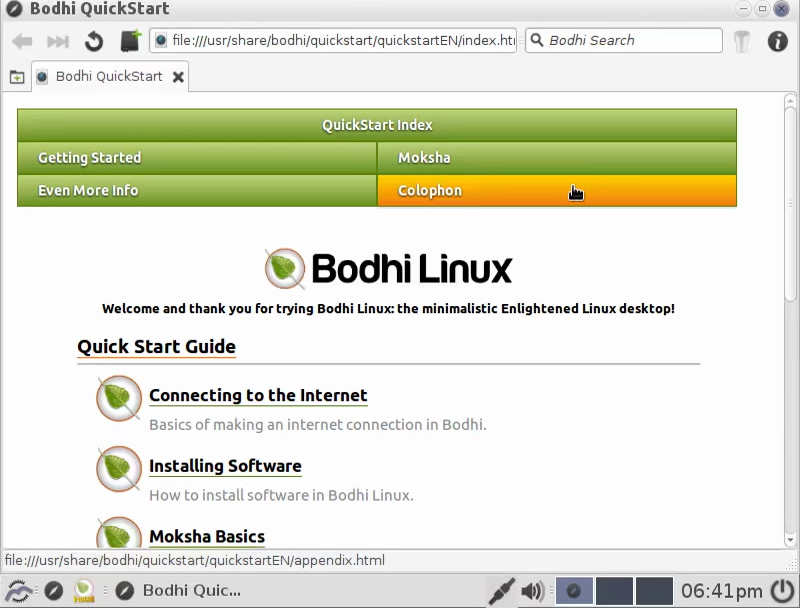Image resolution: width=800 pixels, height=608 pixels.
Task: Open a new tab with the plus icon
Action: tap(17, 77)
